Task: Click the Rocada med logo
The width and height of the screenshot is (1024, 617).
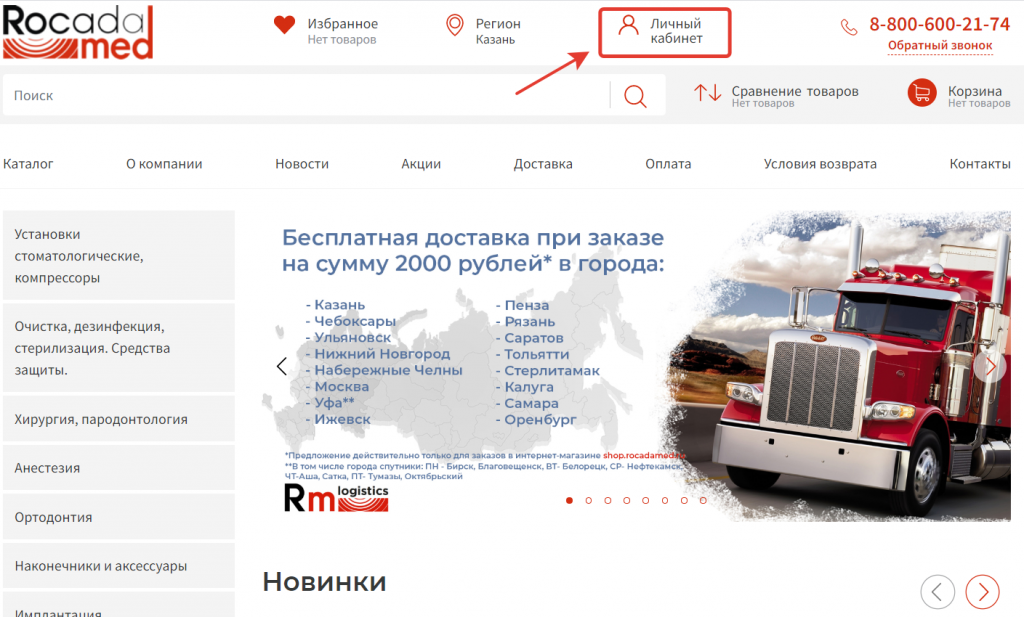Action: pyautogui.click(x=78, y=31)
